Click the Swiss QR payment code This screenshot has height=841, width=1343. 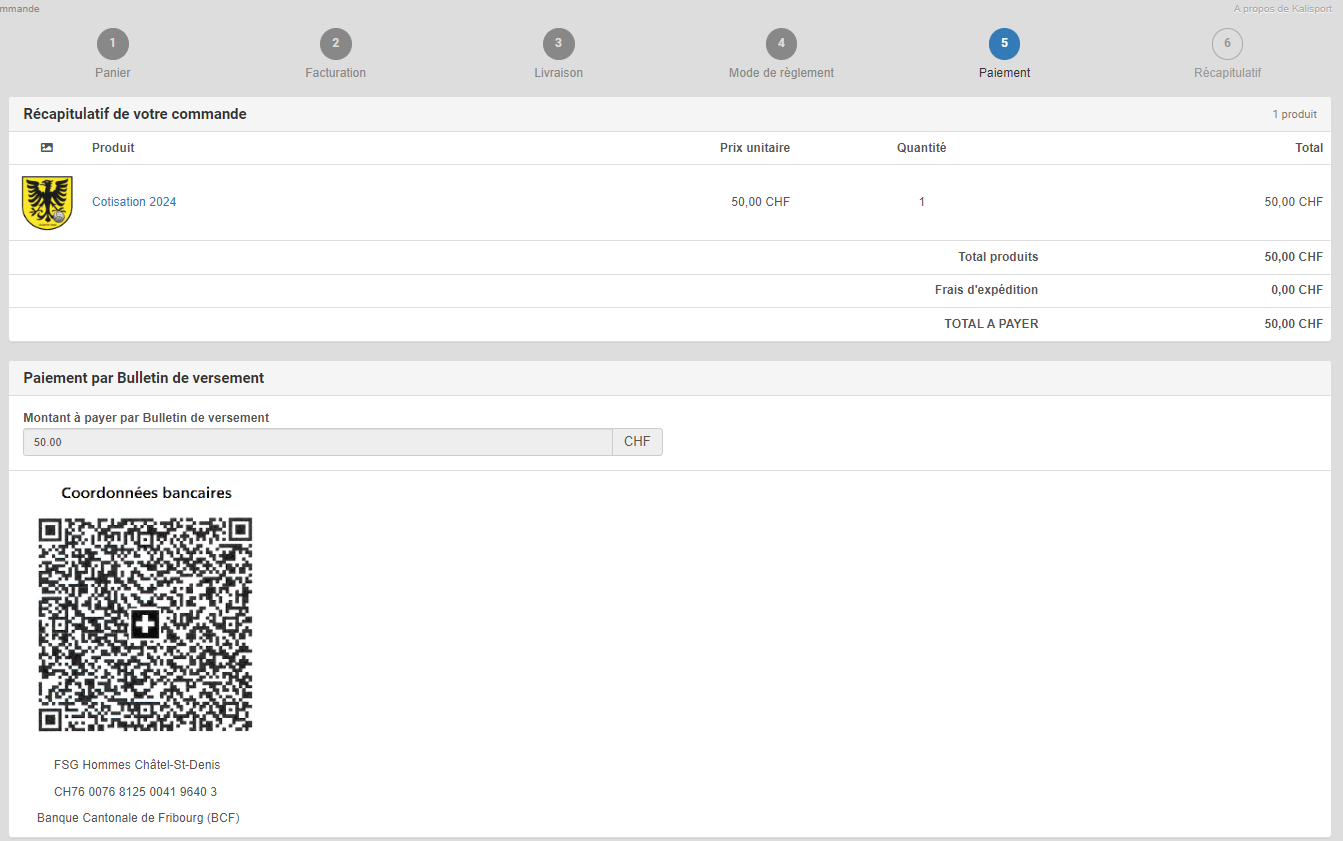pos(145,625)
